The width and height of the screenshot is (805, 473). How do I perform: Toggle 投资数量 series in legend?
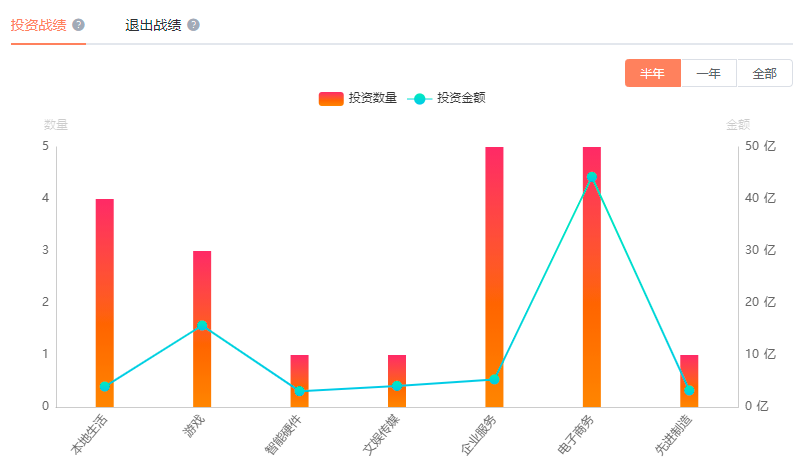point(372,98)
